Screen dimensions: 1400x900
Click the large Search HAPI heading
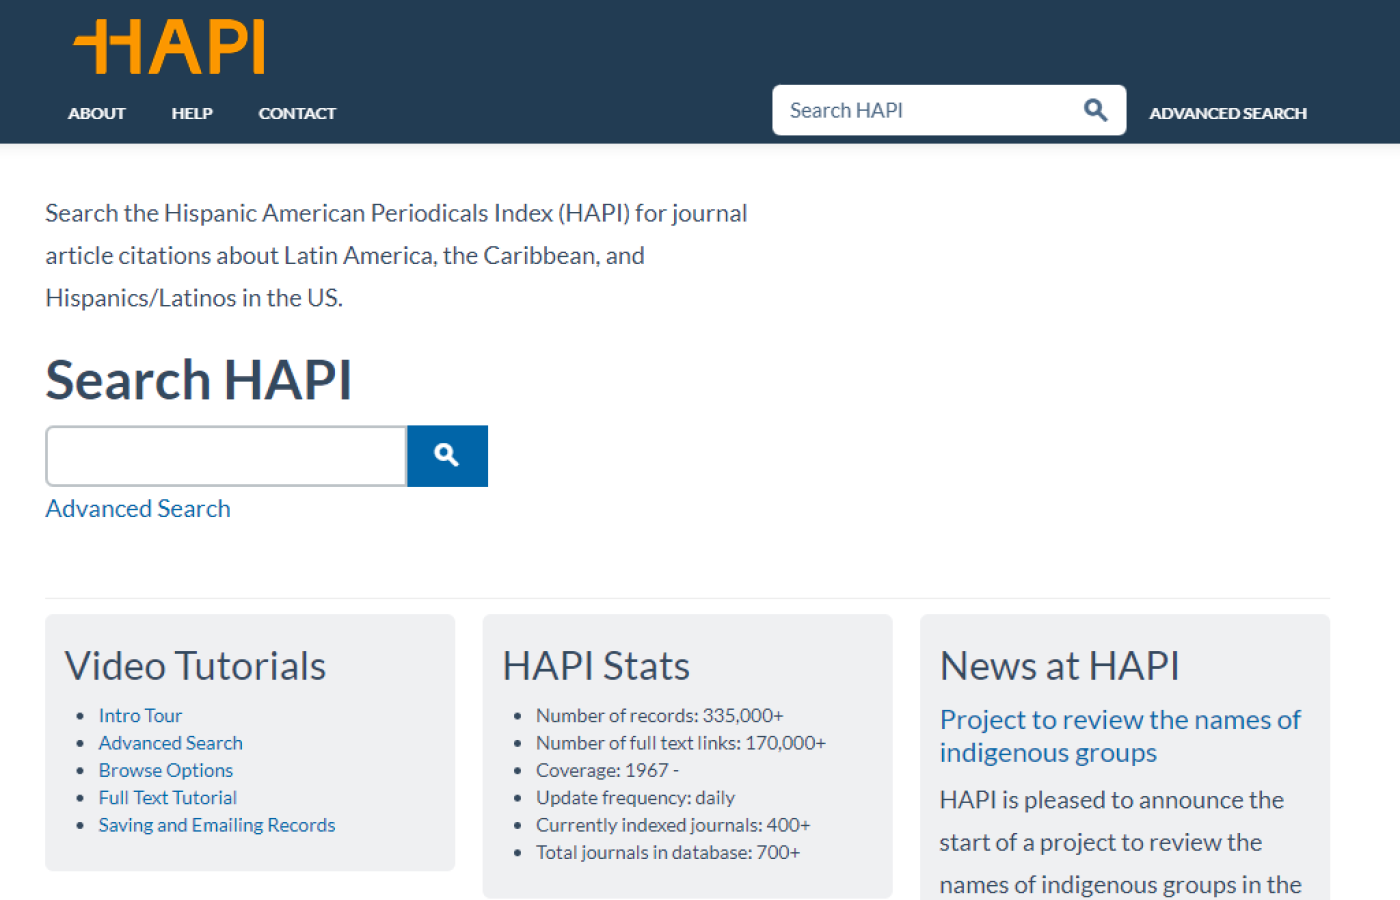199,380
